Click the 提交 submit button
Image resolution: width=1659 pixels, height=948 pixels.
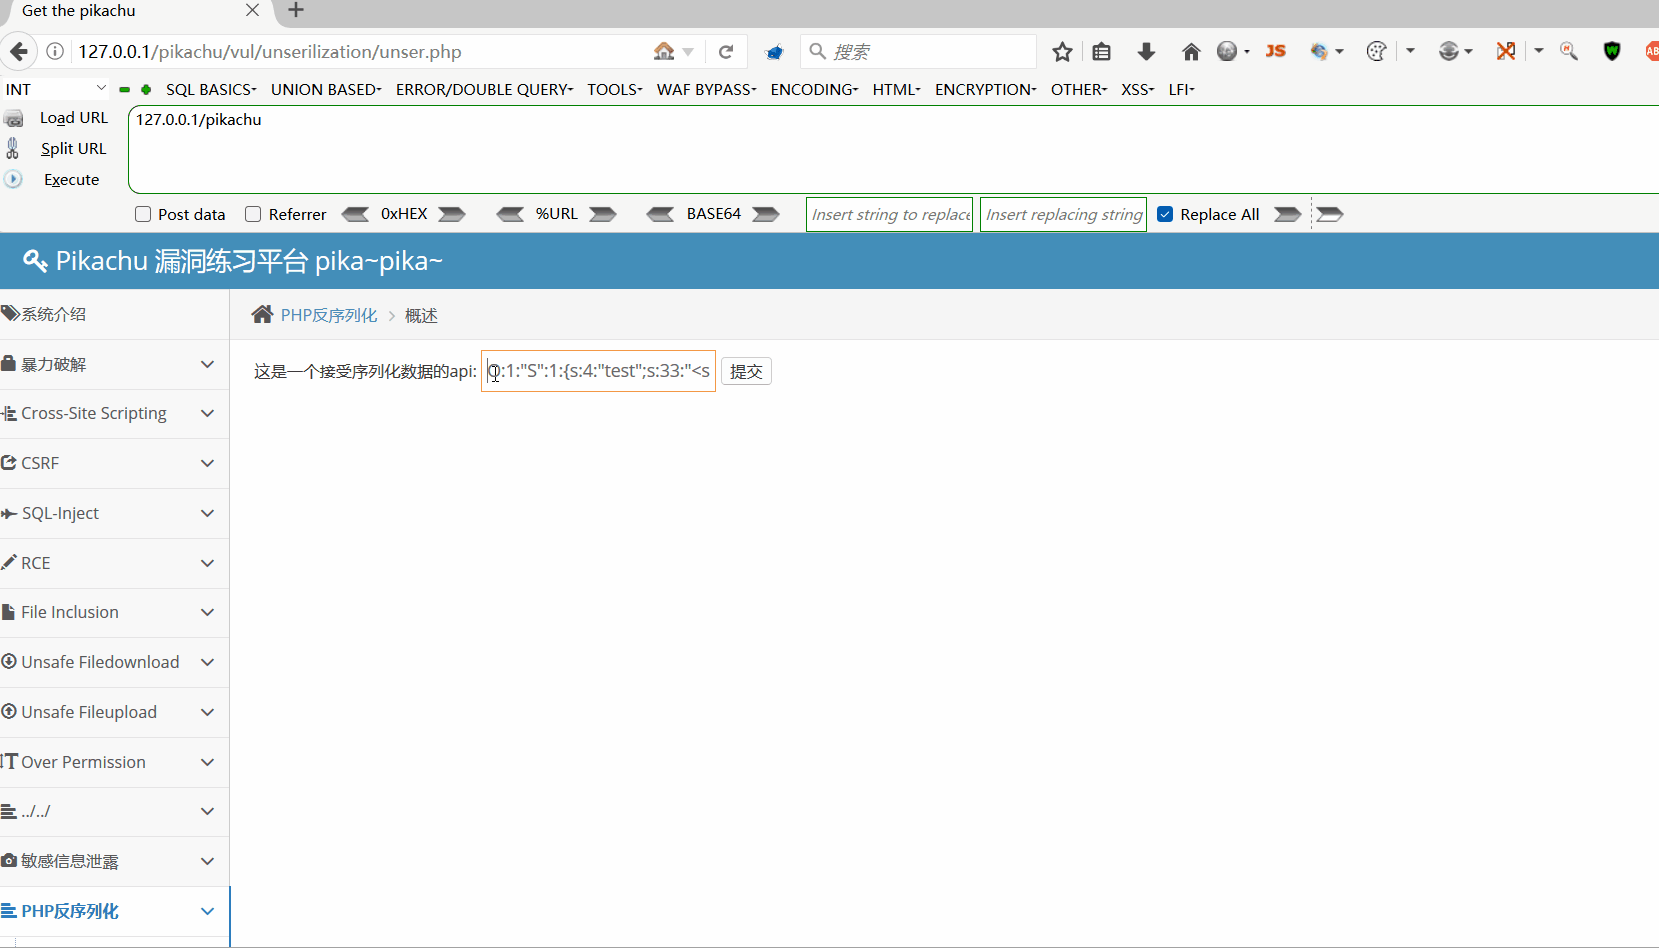point(746,371)
